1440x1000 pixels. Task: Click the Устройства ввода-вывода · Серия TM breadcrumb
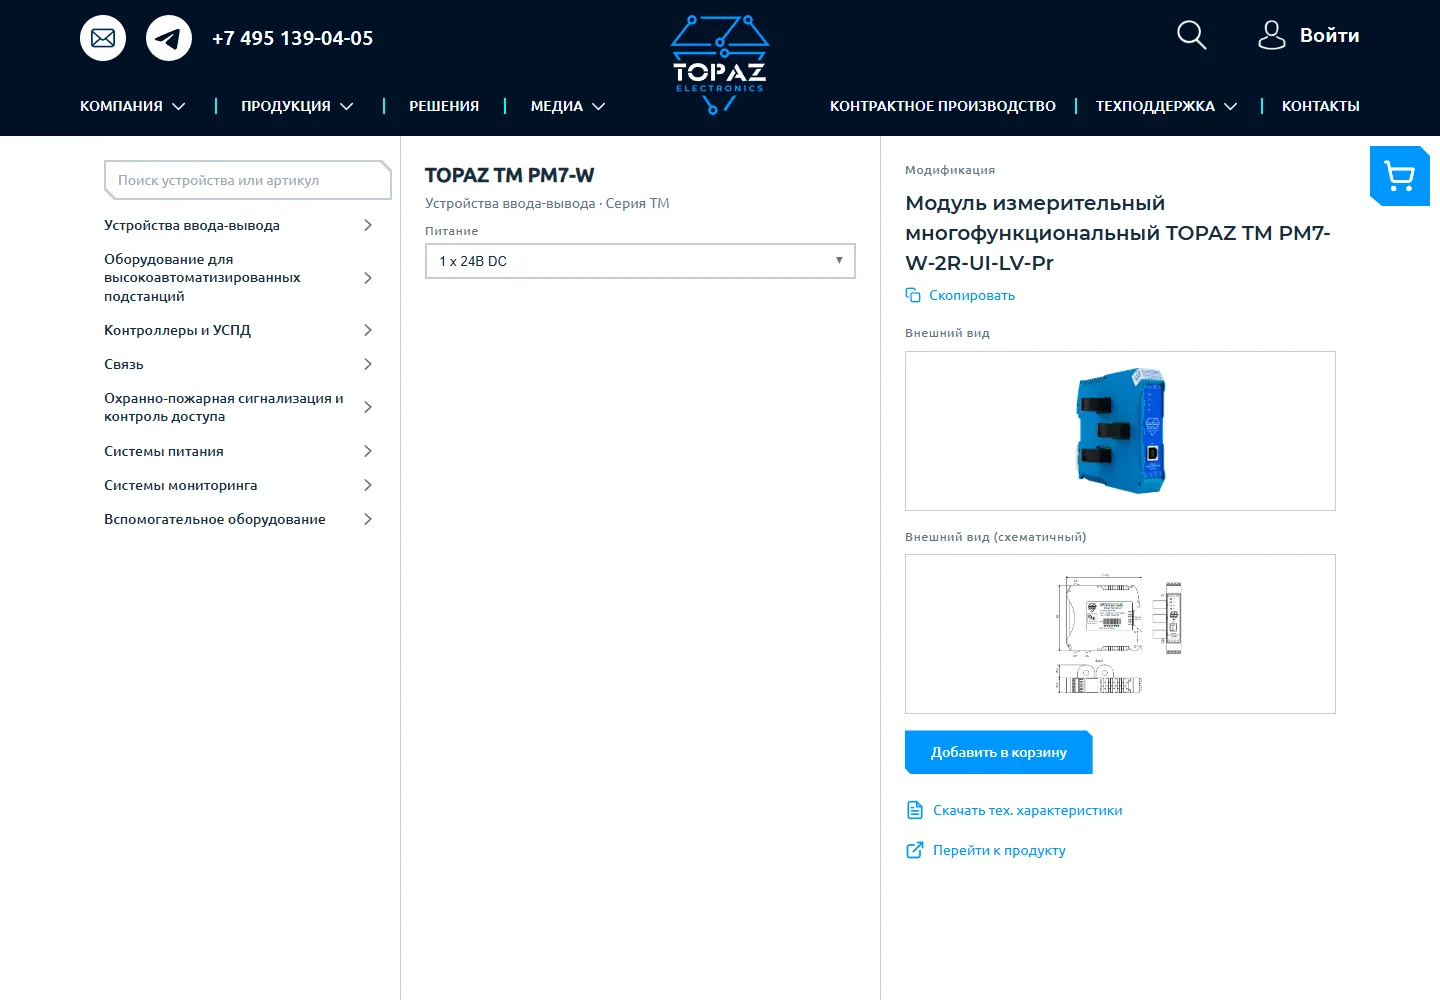point(547,203)
